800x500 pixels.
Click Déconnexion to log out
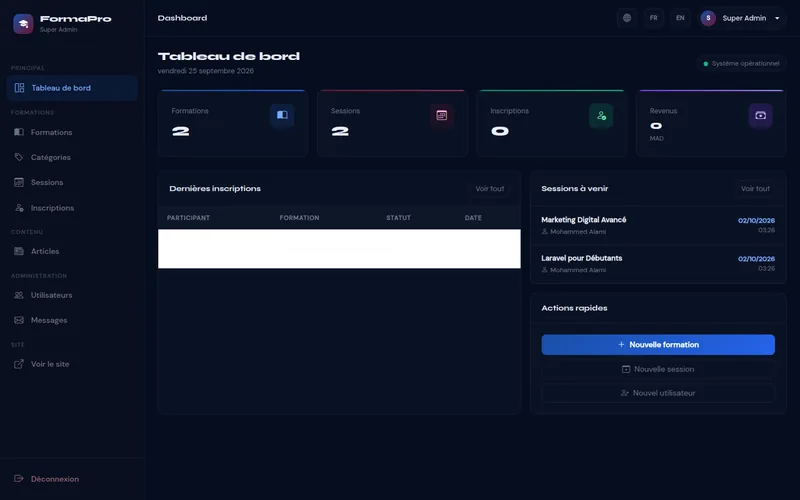72,479
